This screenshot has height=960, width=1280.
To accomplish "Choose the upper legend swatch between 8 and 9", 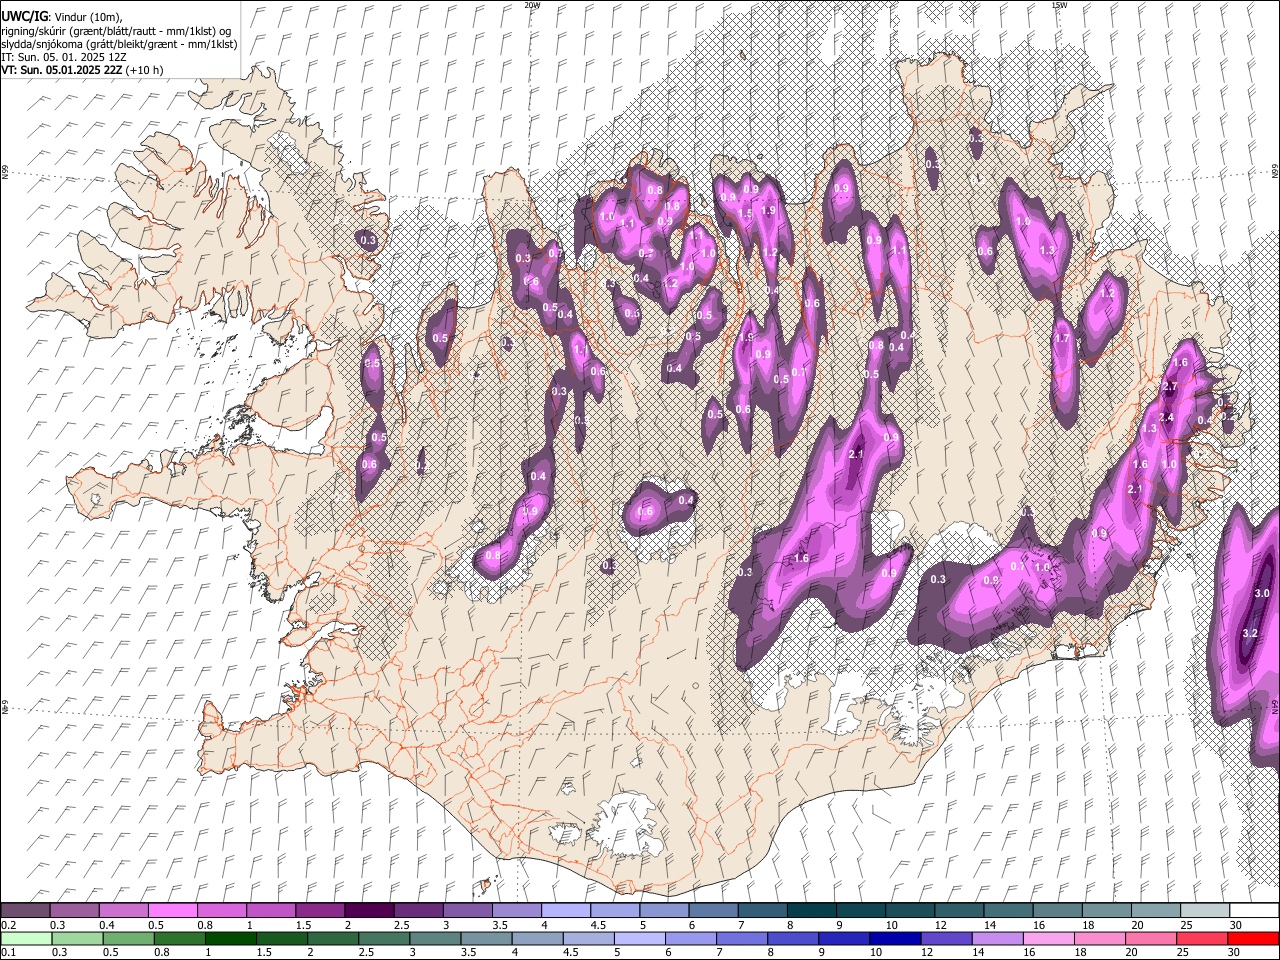I will click(811, 910).
